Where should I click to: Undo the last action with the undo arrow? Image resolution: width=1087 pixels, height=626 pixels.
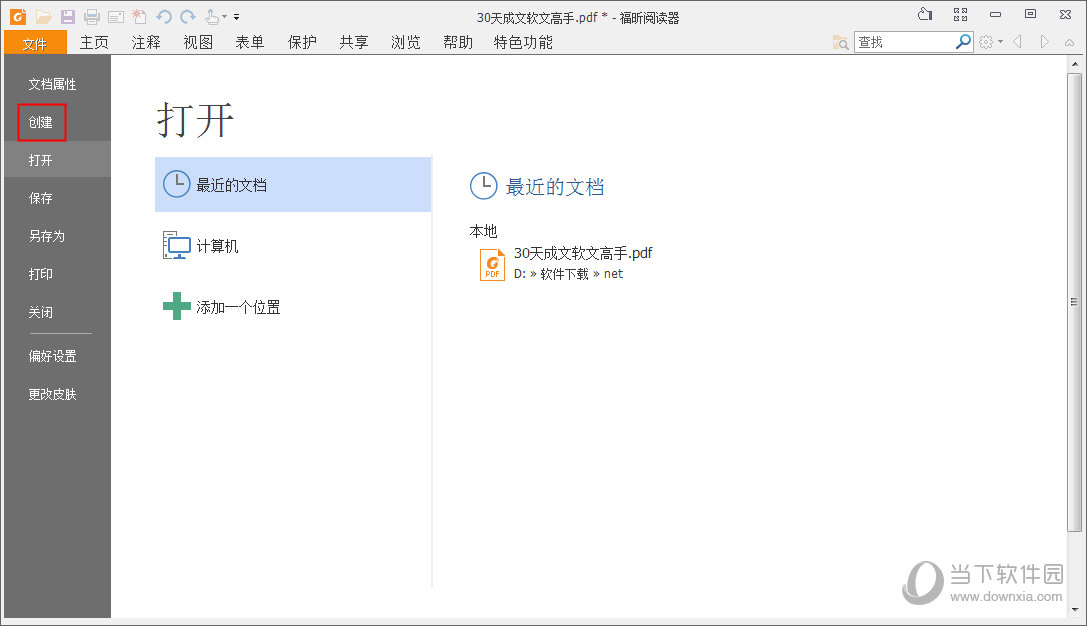coord(162,16)
